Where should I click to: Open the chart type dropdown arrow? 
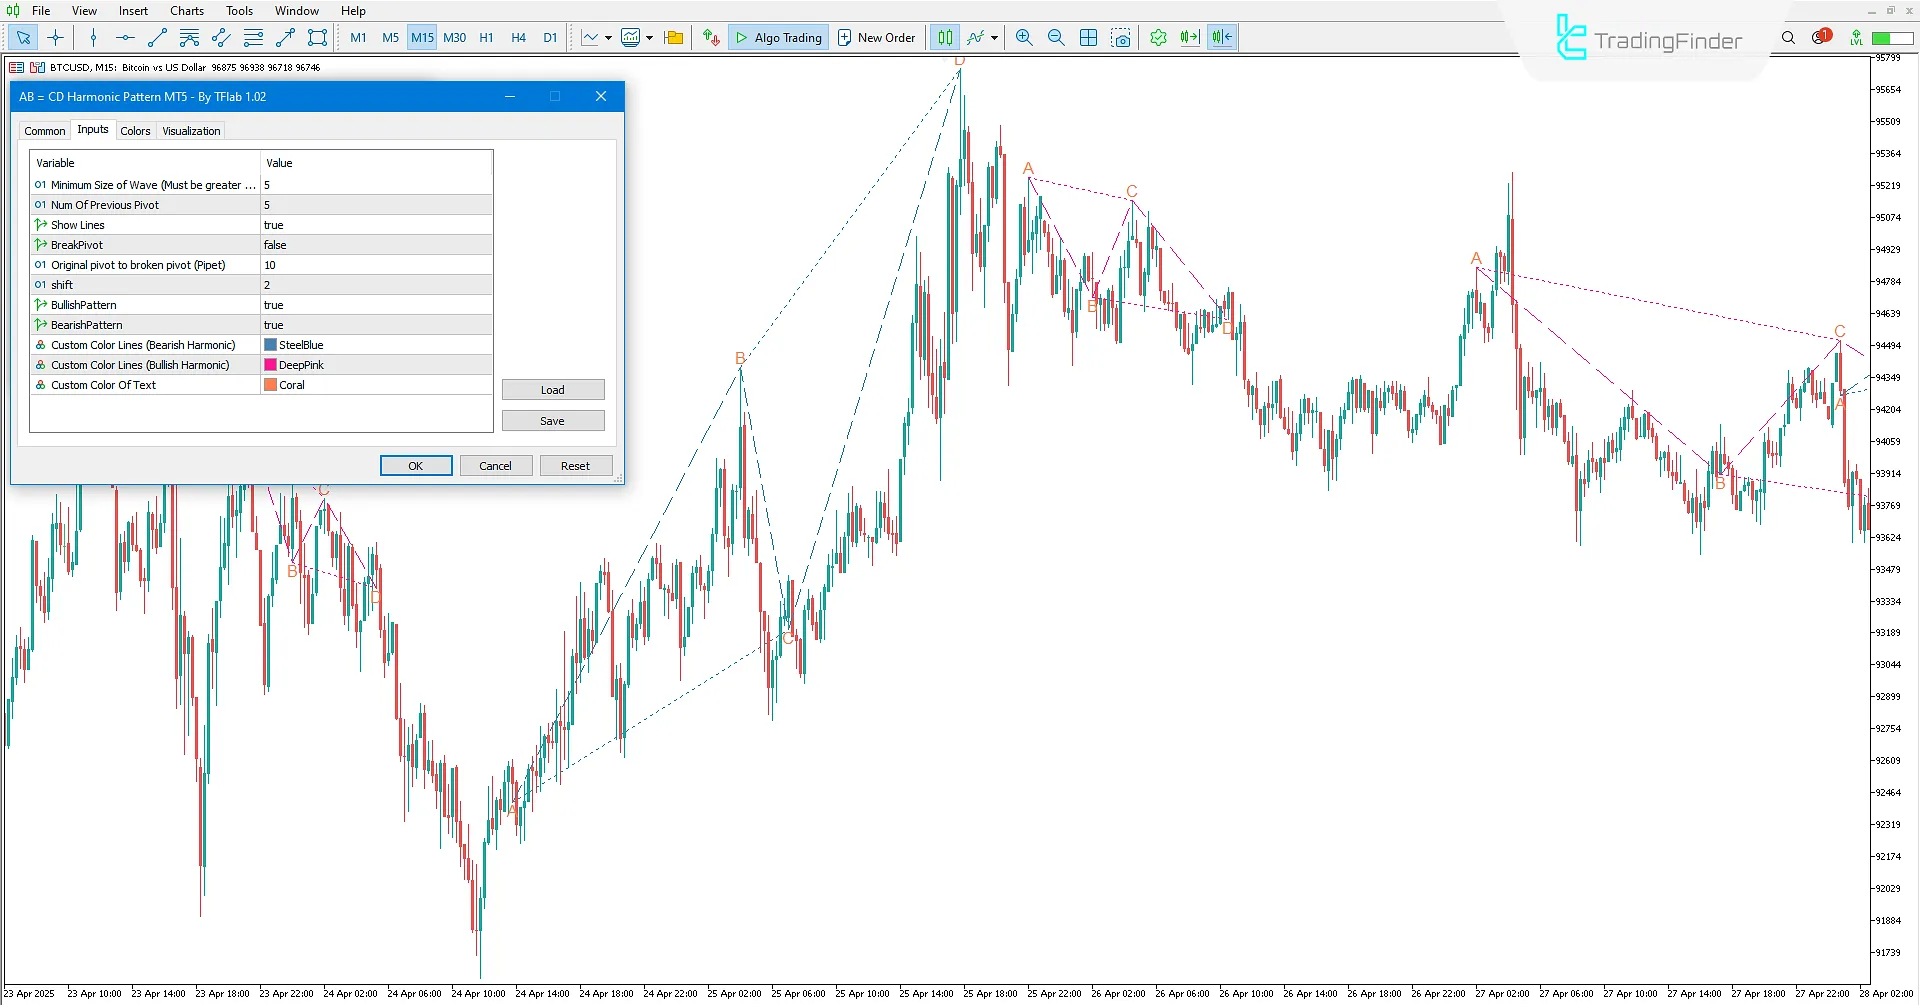click(610, 38)
